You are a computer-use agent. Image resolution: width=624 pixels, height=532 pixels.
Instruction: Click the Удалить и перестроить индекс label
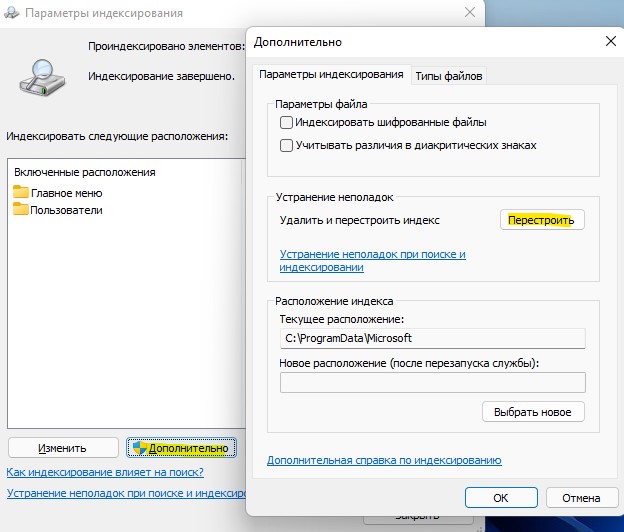click(x=359, y=220)
